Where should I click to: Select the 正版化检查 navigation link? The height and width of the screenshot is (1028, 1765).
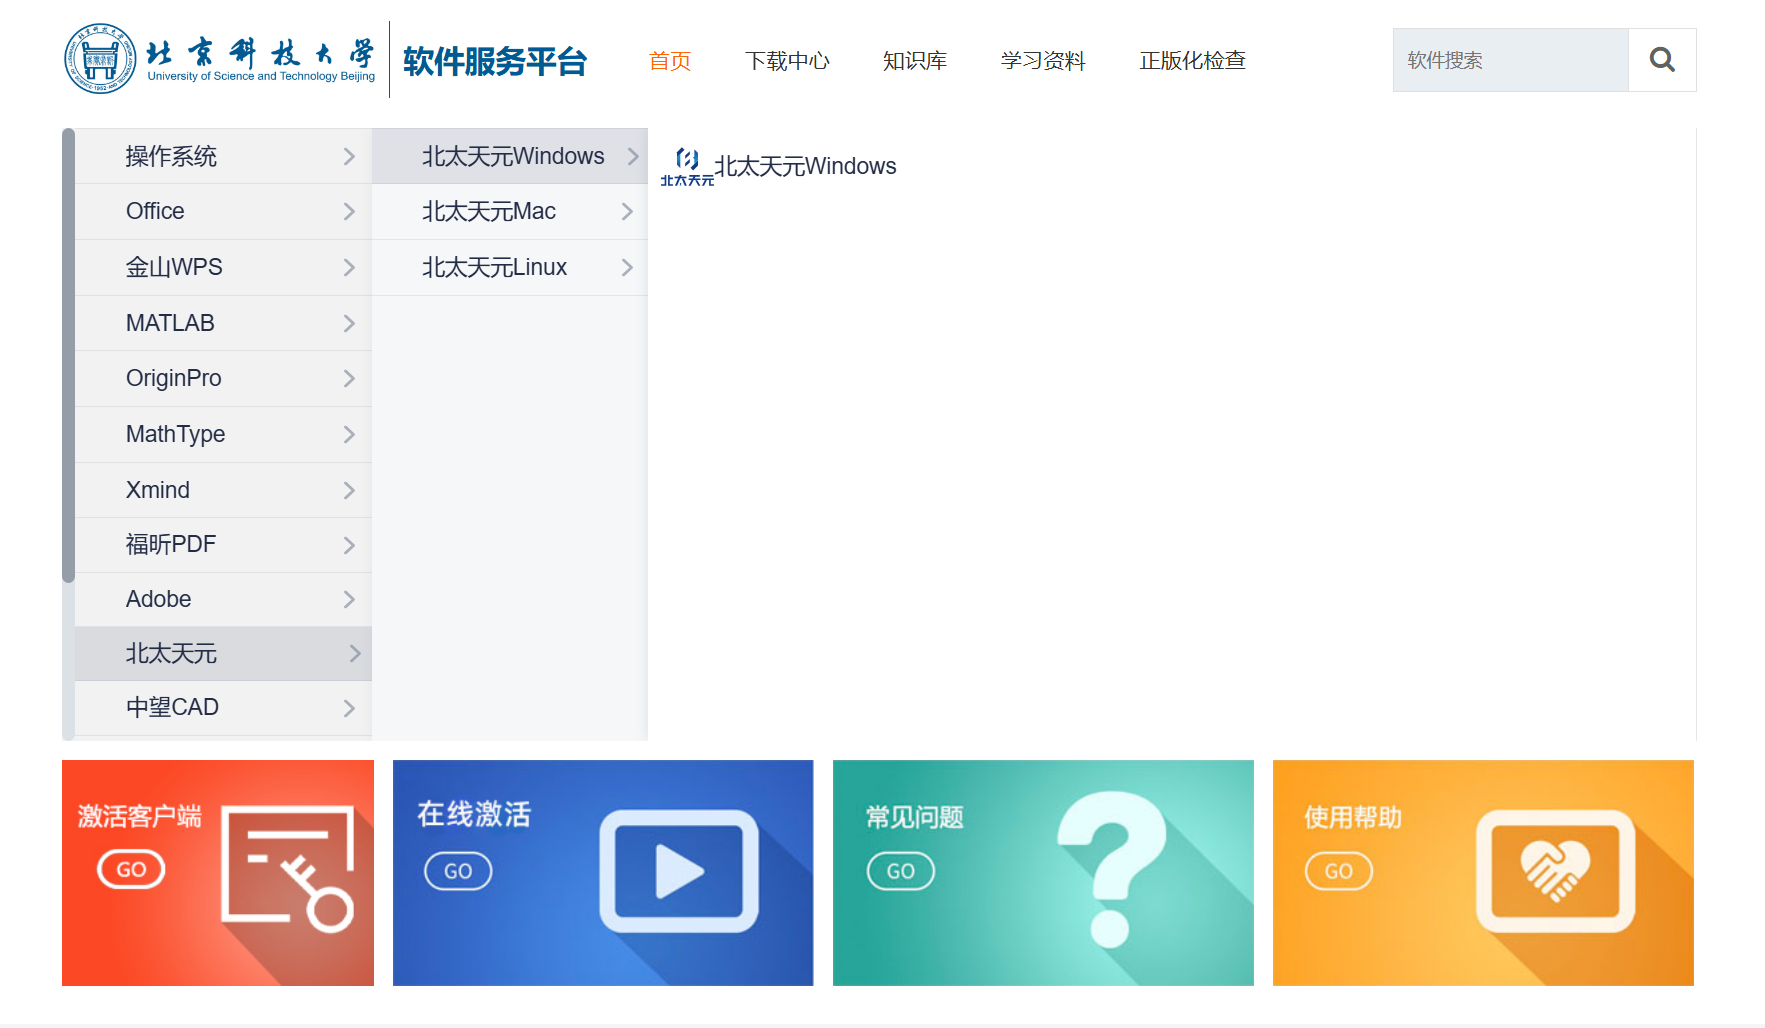[1191, 60]
